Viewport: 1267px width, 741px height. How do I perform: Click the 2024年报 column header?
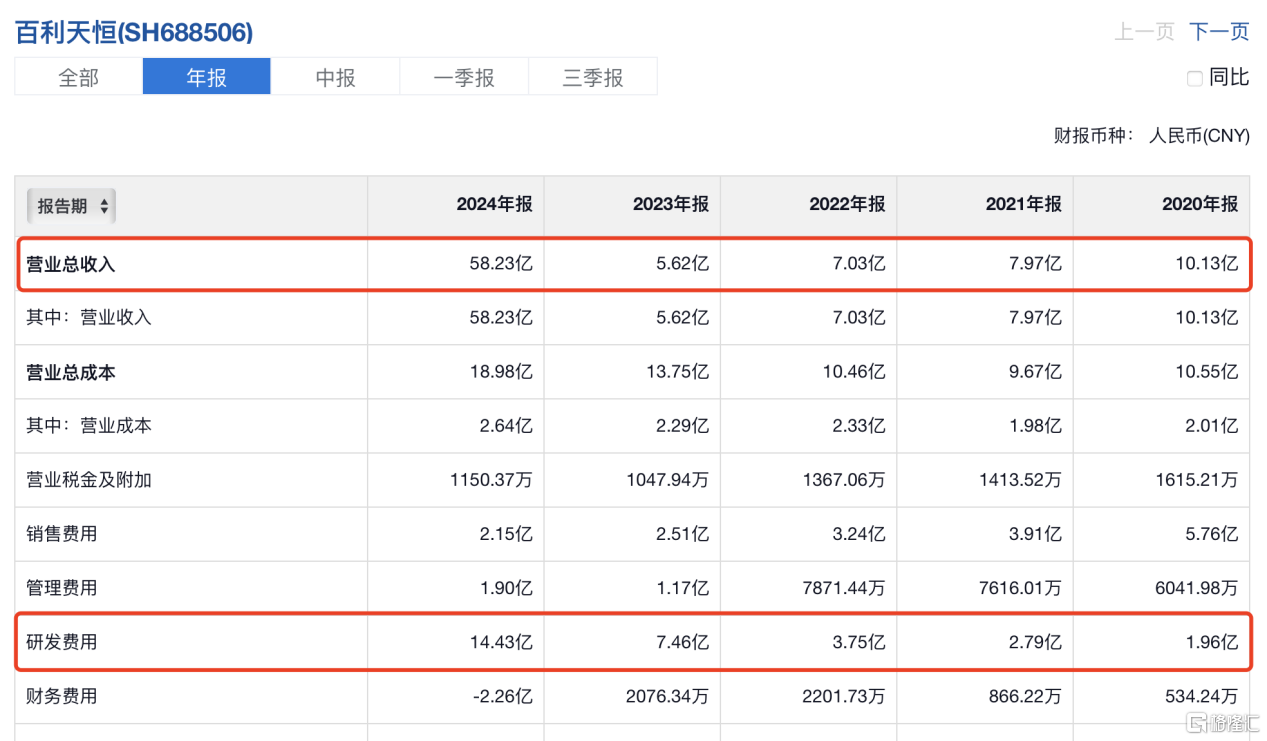pyautogui.click(x=494, y=204)
